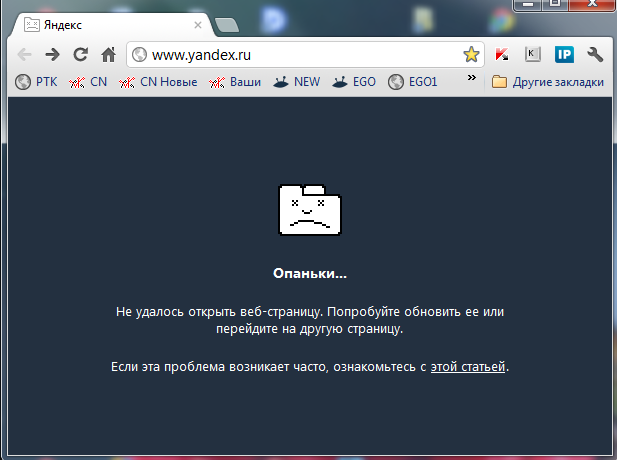The height and width of the screenshot is (460, 617).
Task: Open the Ваши bookmark
Action: click(x=235, y=82)
